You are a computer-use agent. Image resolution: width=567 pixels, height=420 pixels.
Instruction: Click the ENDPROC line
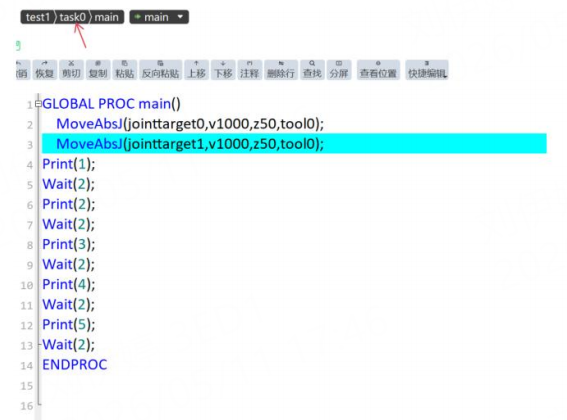pos(74,365)
